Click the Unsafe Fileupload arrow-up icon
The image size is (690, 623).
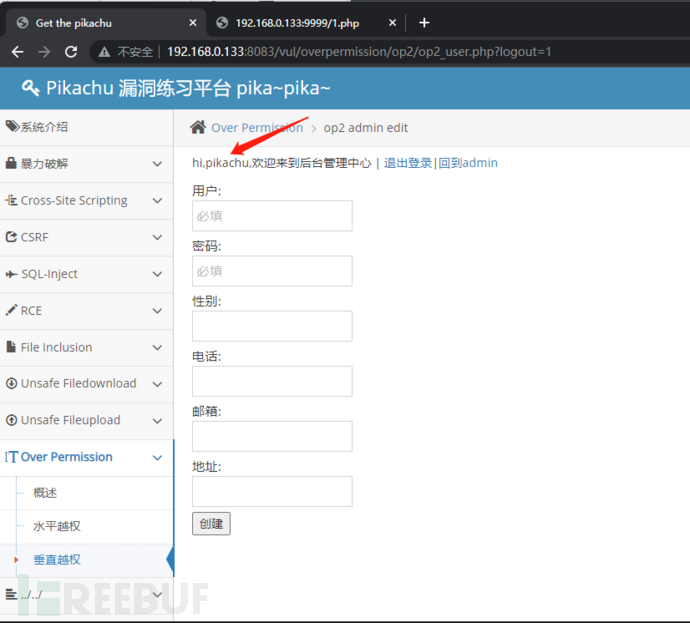(11, 420)
